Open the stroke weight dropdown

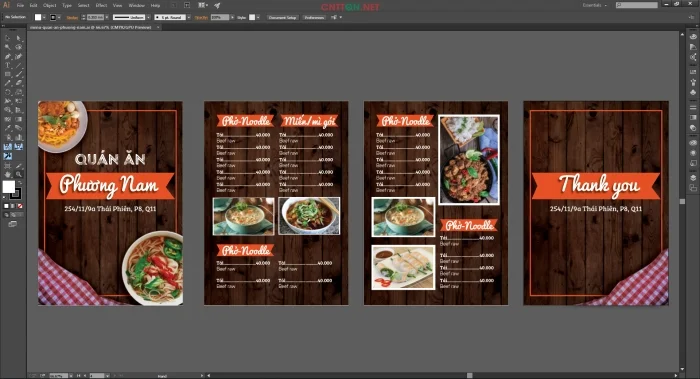tap(107, 17)
